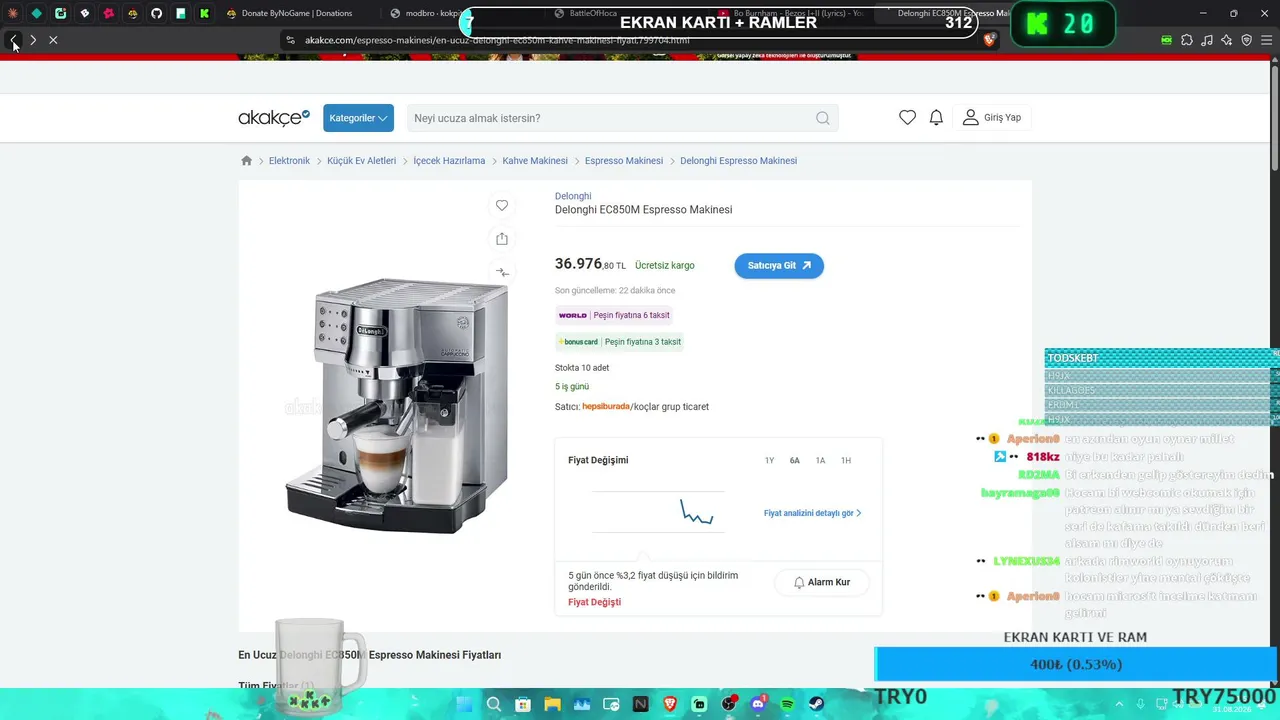Open the GitHub pinned tab
1280x720 pixels.
156,13
